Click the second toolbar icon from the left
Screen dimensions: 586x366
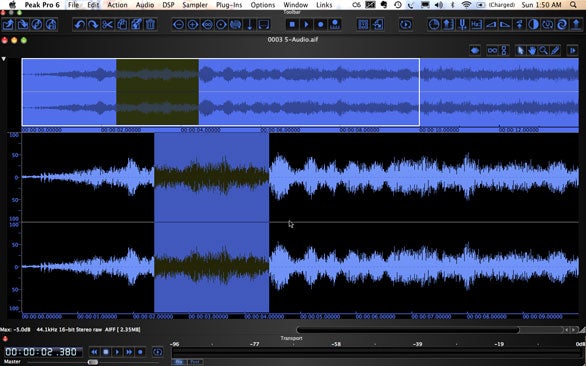(x=22, y=25)
